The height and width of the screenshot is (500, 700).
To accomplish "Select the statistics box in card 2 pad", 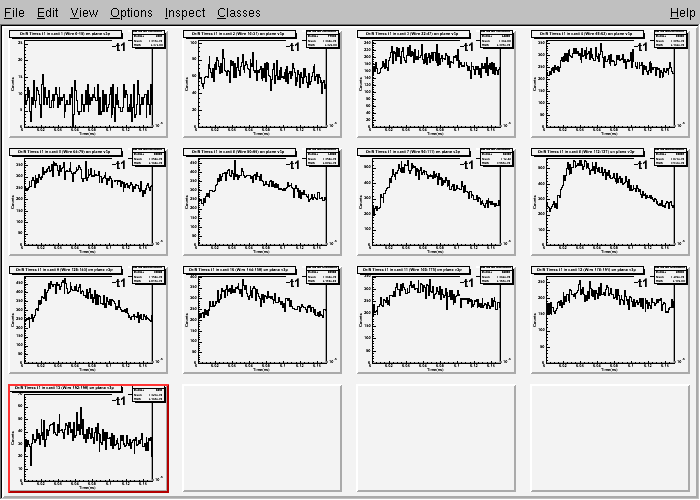I will [x=323, y=39].
